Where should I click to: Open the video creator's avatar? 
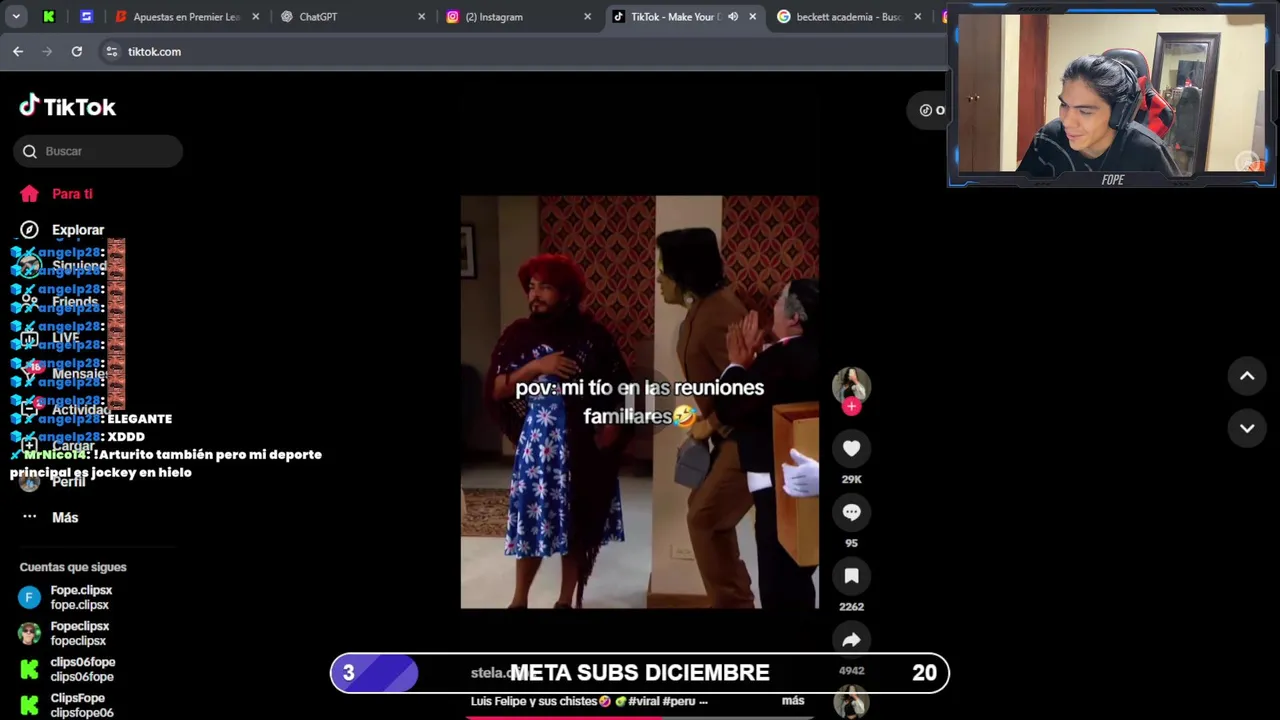pyautogui.click(x=851, y=385)
